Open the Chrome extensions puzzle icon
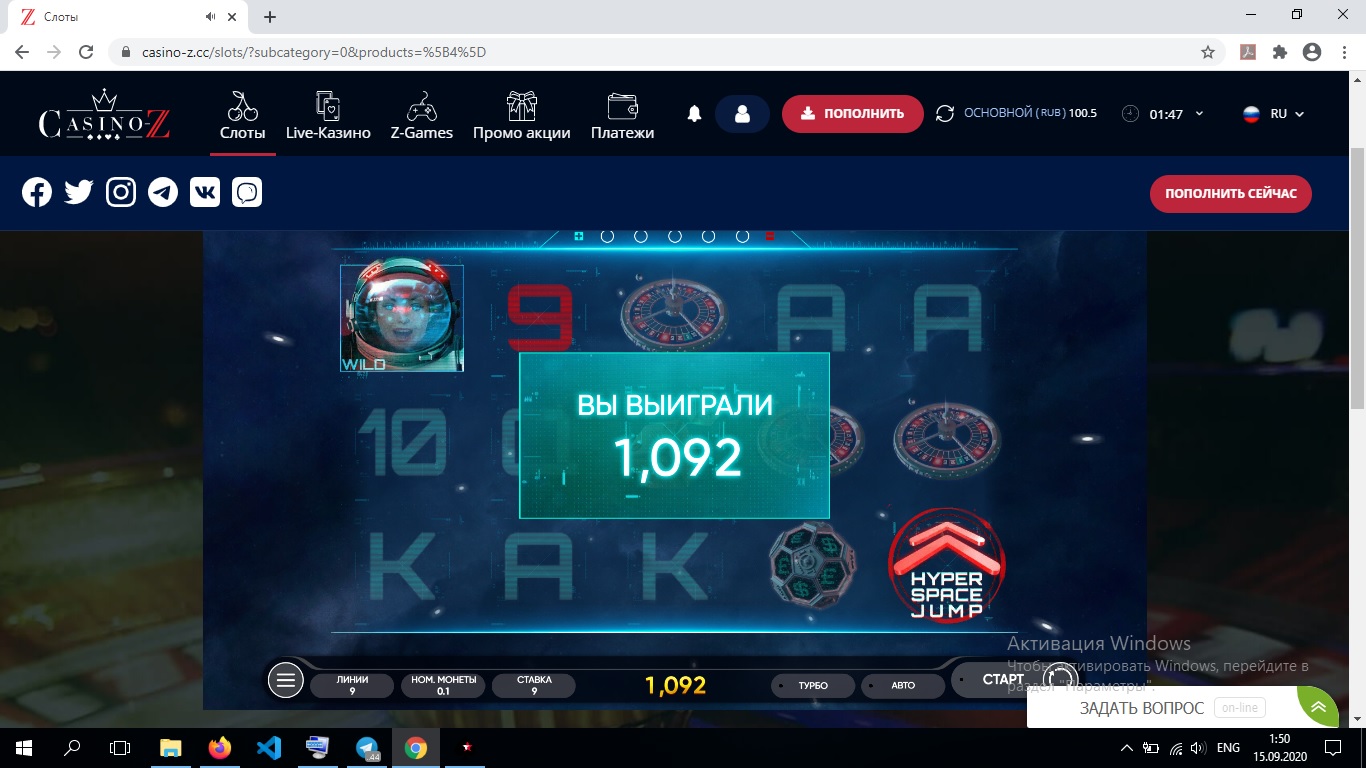1366x768 pixels. coord(1279,52)
